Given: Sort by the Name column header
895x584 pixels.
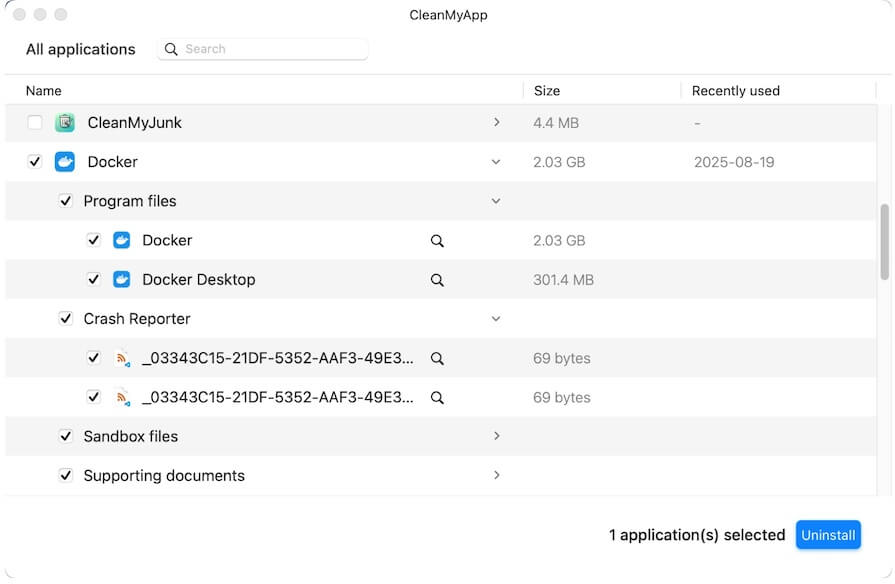Looking at the screenshot, I should click(44, 91).
